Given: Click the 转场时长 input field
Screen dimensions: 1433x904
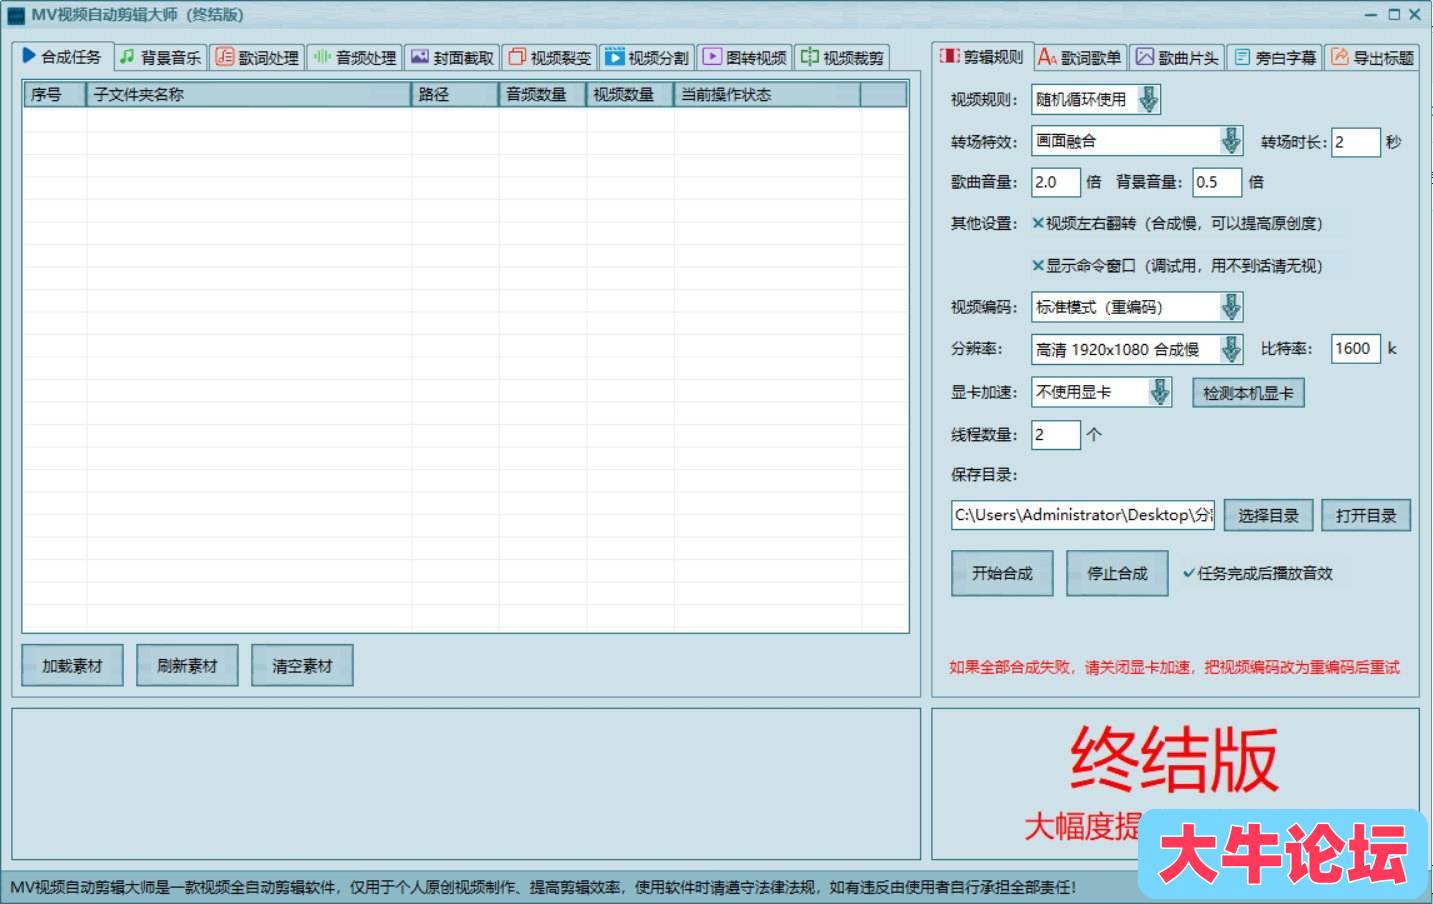Looking at the screenshot, I should pos(1356,142).
